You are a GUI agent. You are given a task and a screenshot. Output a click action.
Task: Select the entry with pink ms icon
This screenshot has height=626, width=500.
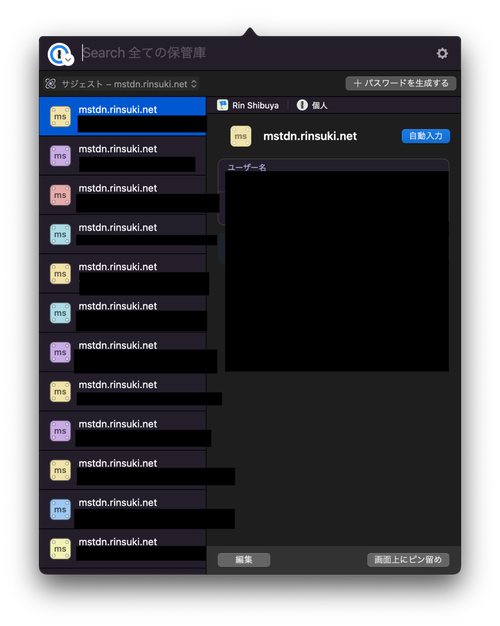coord(123,195)
